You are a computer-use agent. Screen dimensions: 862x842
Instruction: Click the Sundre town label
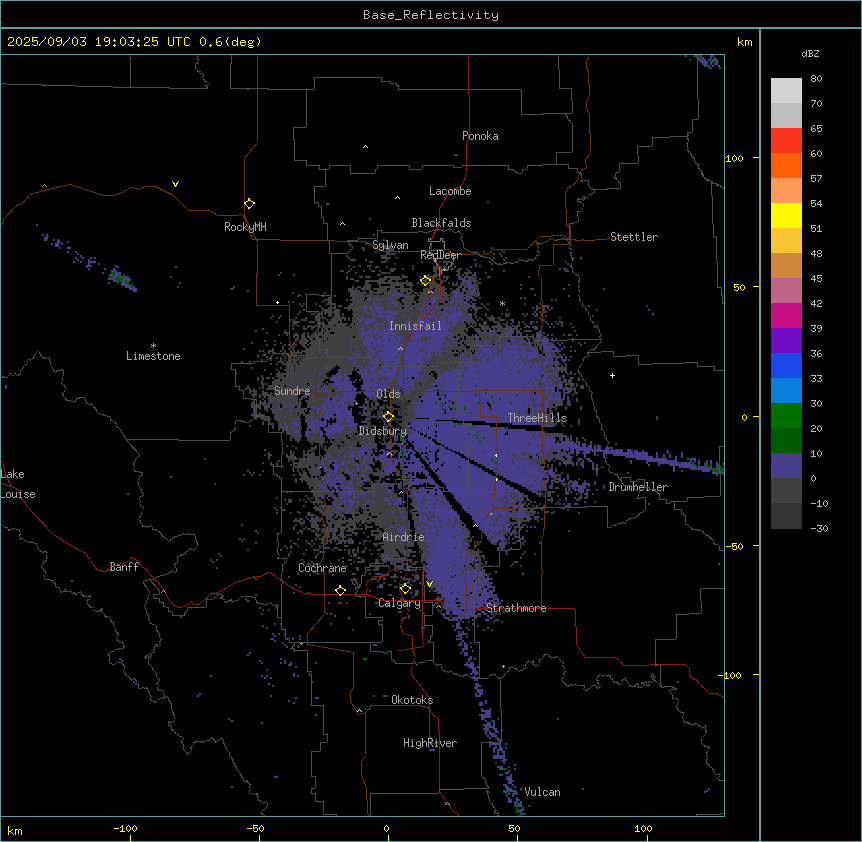click(x=292, y=391)
